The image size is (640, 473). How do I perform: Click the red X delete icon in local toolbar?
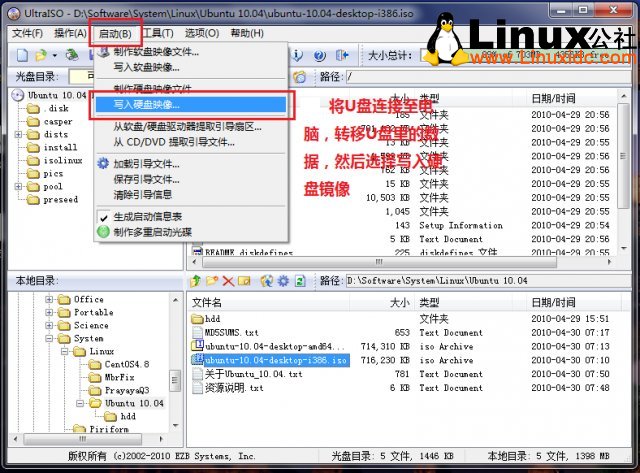tap(228, 281)
